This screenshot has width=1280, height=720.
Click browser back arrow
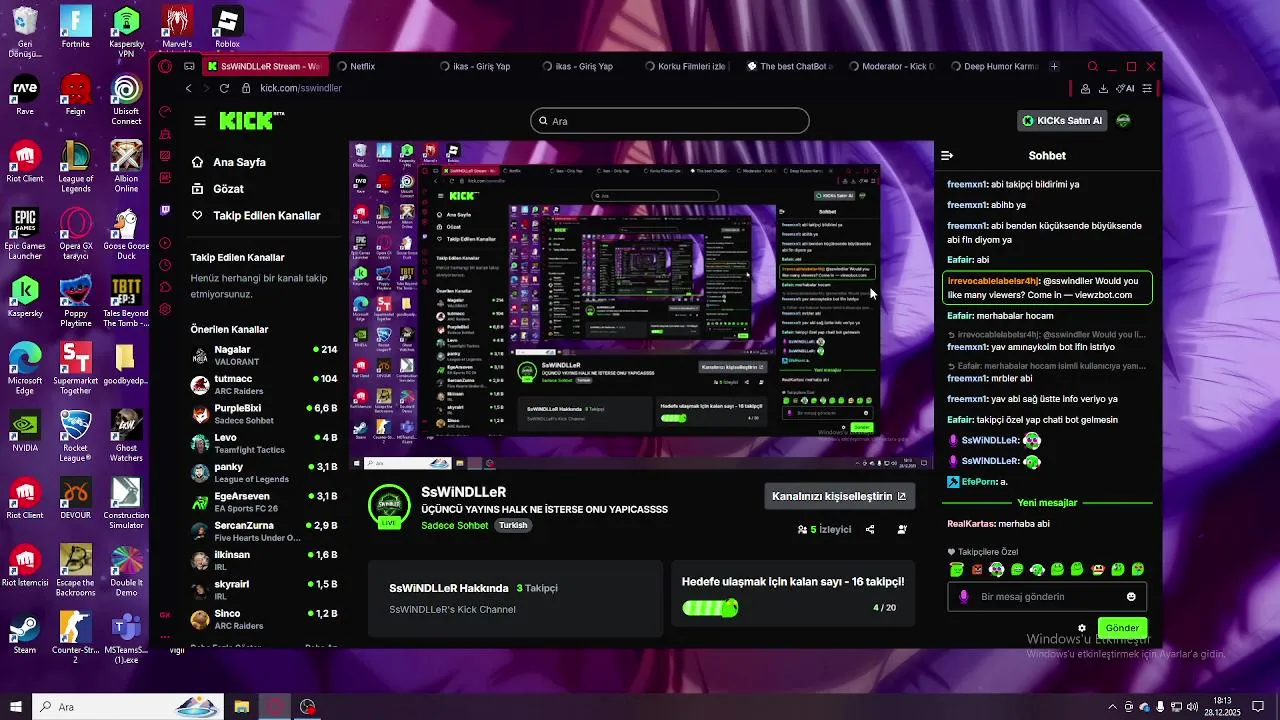(188, 88)
